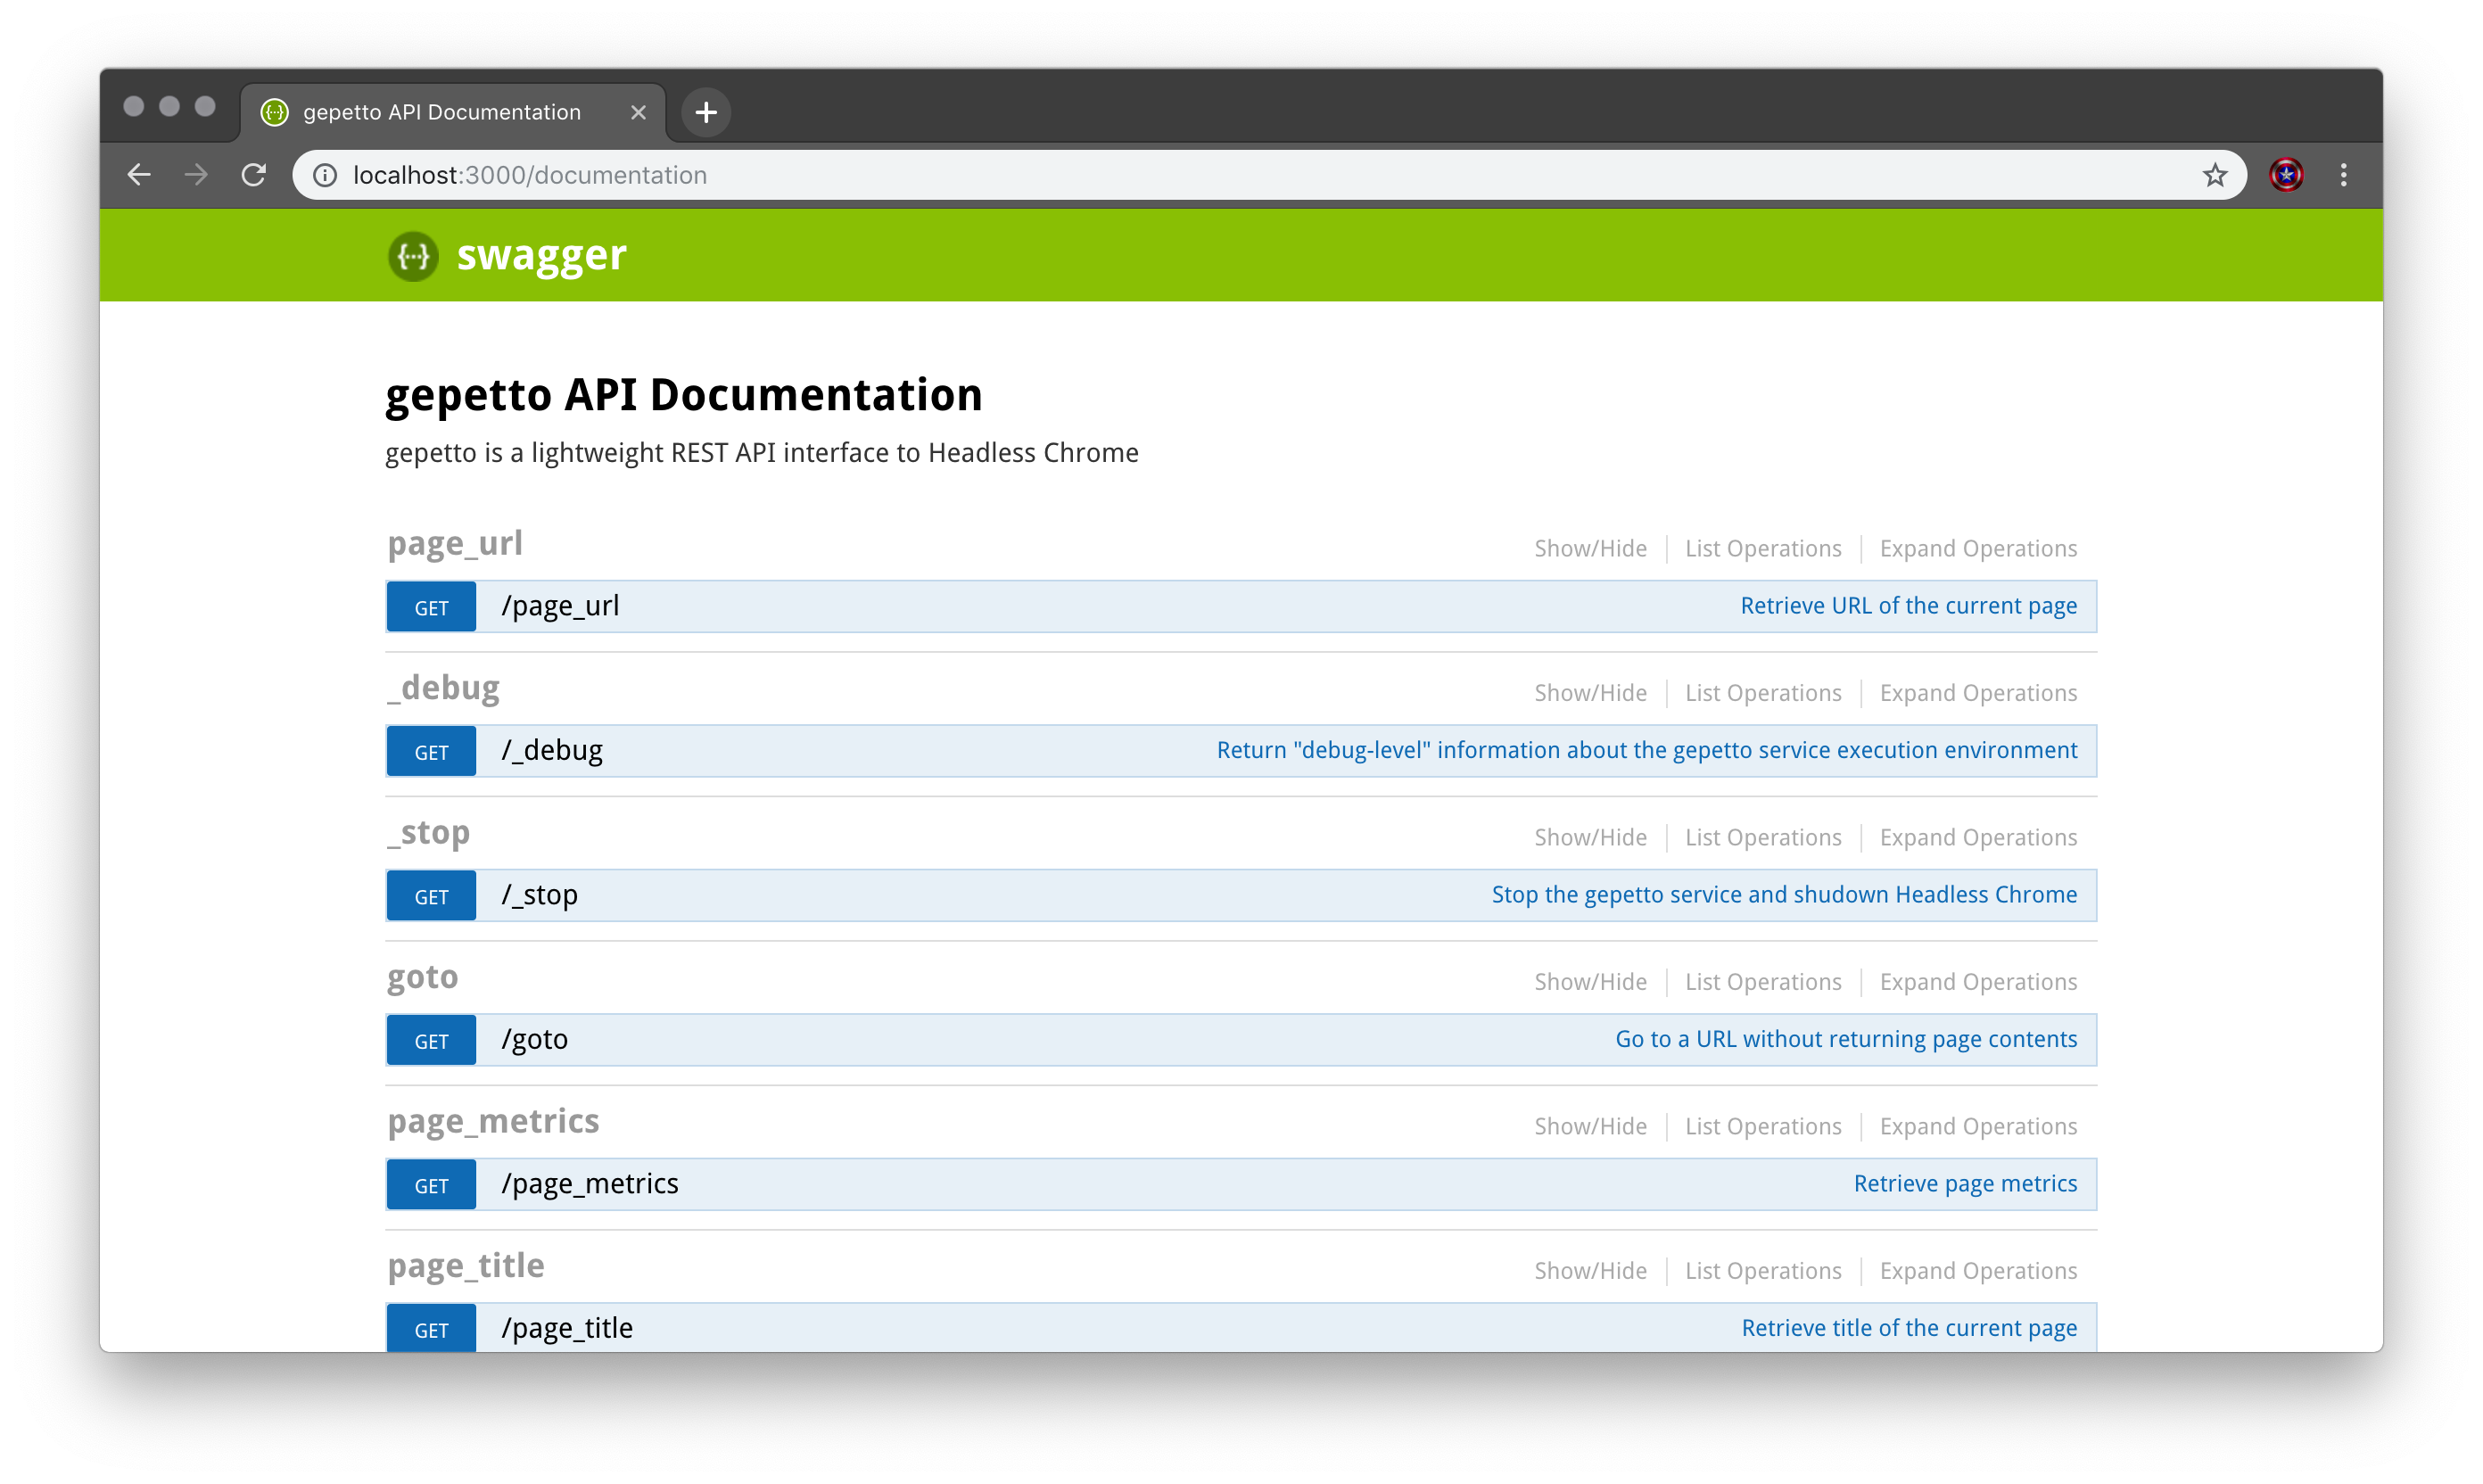Click the browser back arrow
The height and width of the screenshot is (1484, 2483).
(x=139, y=175)
